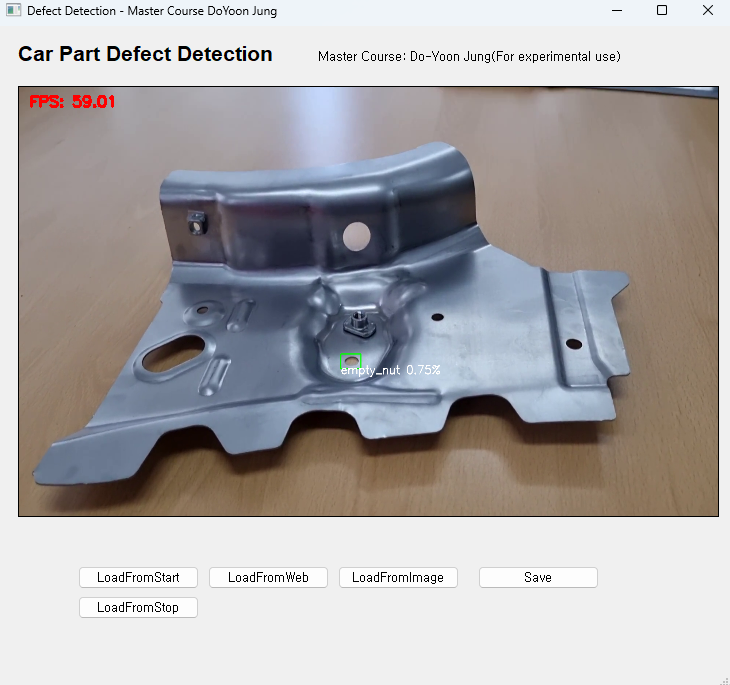Click the red FPS counter overlay
This screenshot has height=685, width=730.
(72, 102)
